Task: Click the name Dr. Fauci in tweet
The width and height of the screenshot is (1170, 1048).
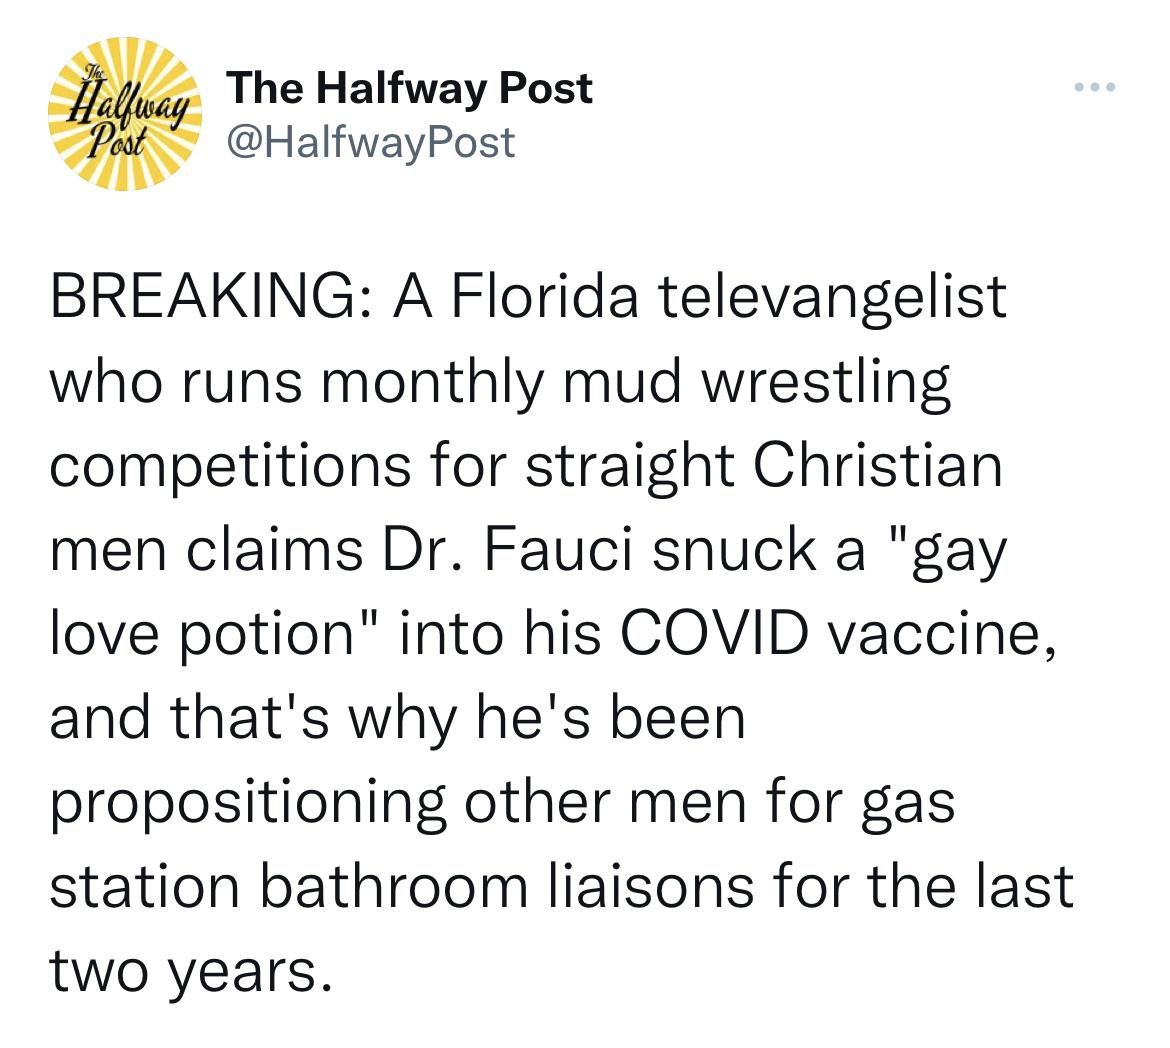Action: pyautogui.click(x=511, y=550)
